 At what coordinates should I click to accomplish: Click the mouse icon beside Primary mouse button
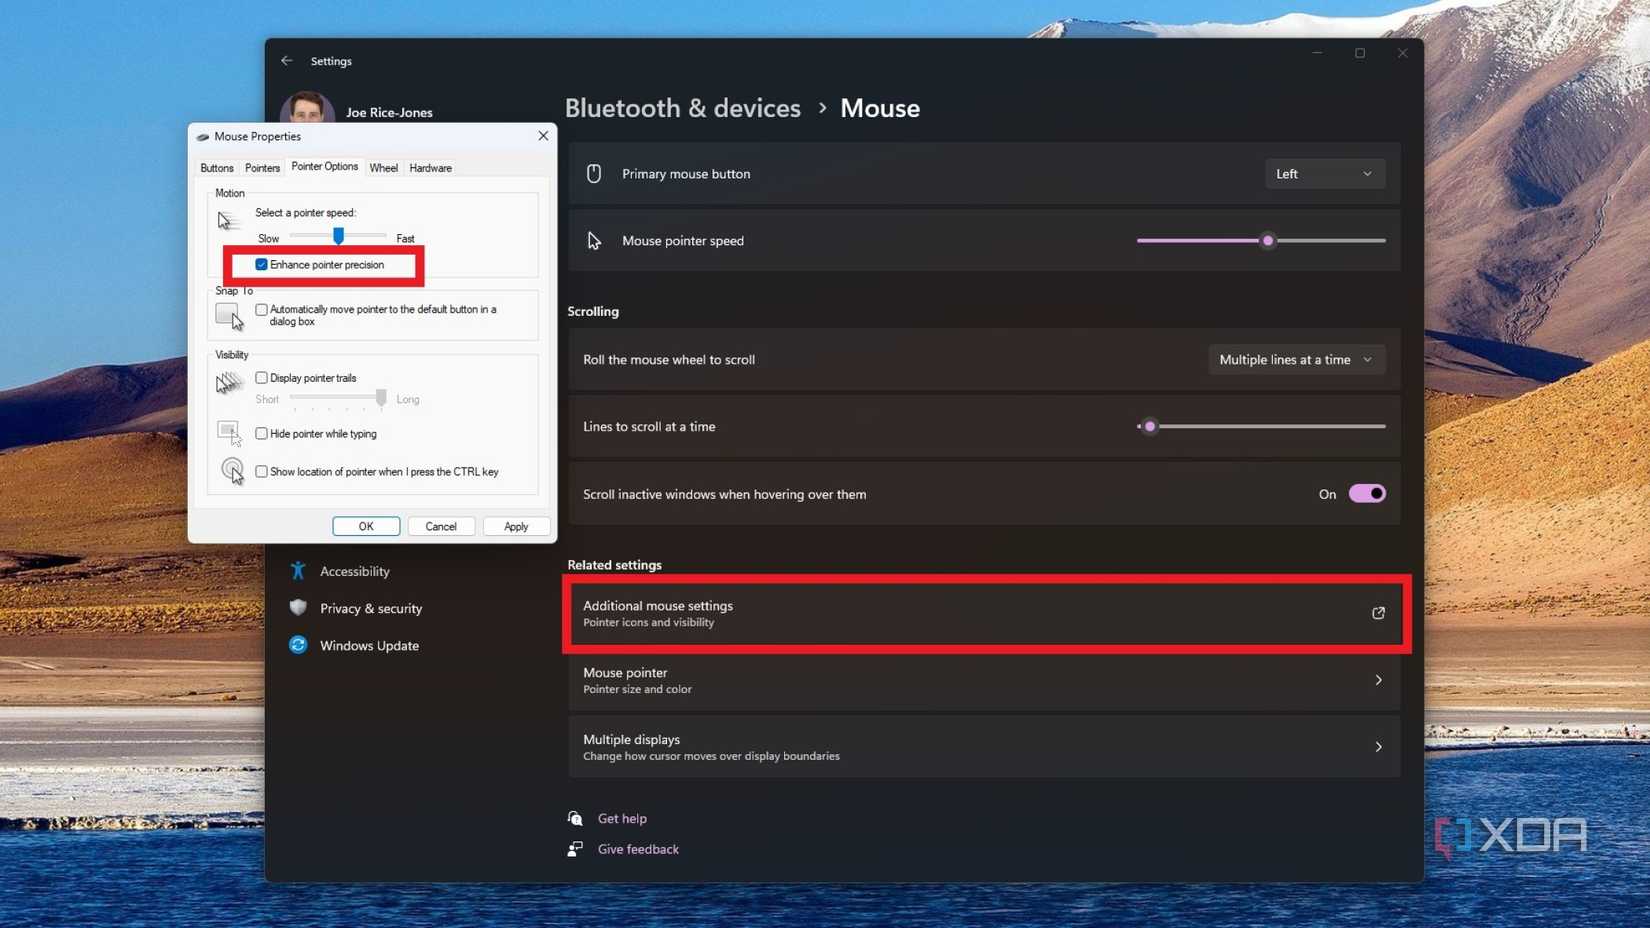coord(594,174)
